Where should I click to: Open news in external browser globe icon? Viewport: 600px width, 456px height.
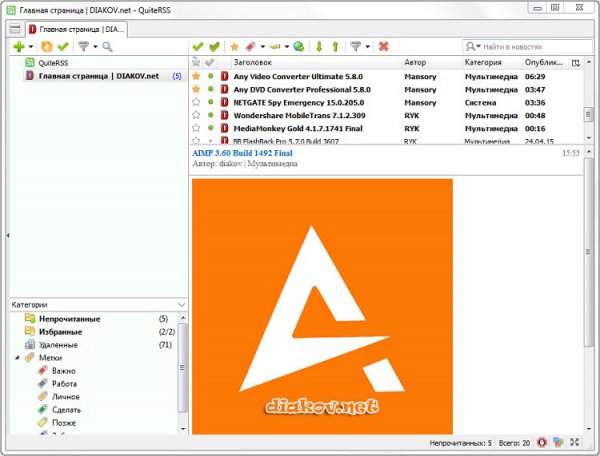[x=299, y=47]
